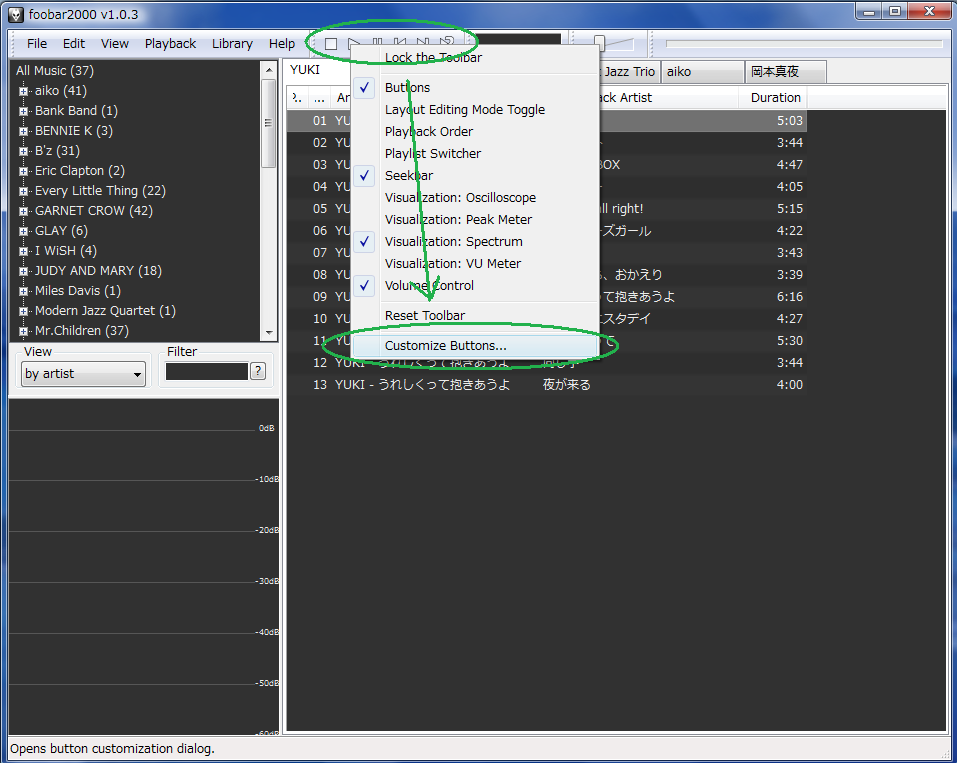Click the Duration column header
This screenshot has width=957, height=763.
click(x=773, y=98)
